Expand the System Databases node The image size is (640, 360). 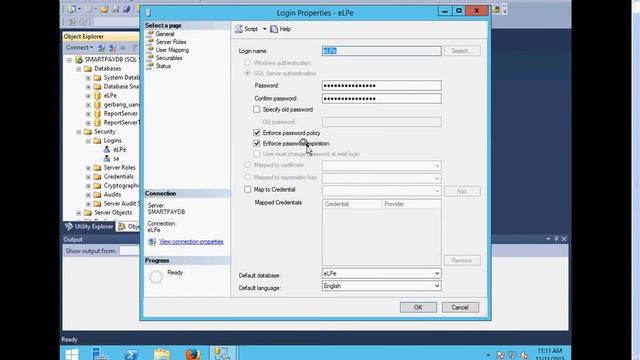point(88,78)
